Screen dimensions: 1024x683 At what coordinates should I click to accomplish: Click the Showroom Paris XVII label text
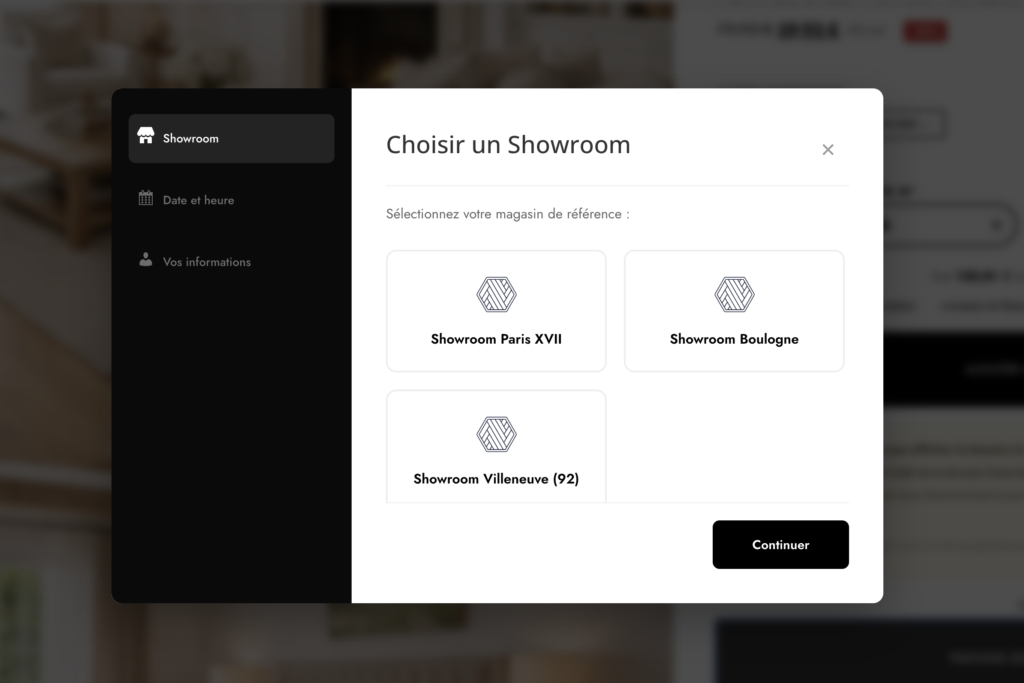496,339
